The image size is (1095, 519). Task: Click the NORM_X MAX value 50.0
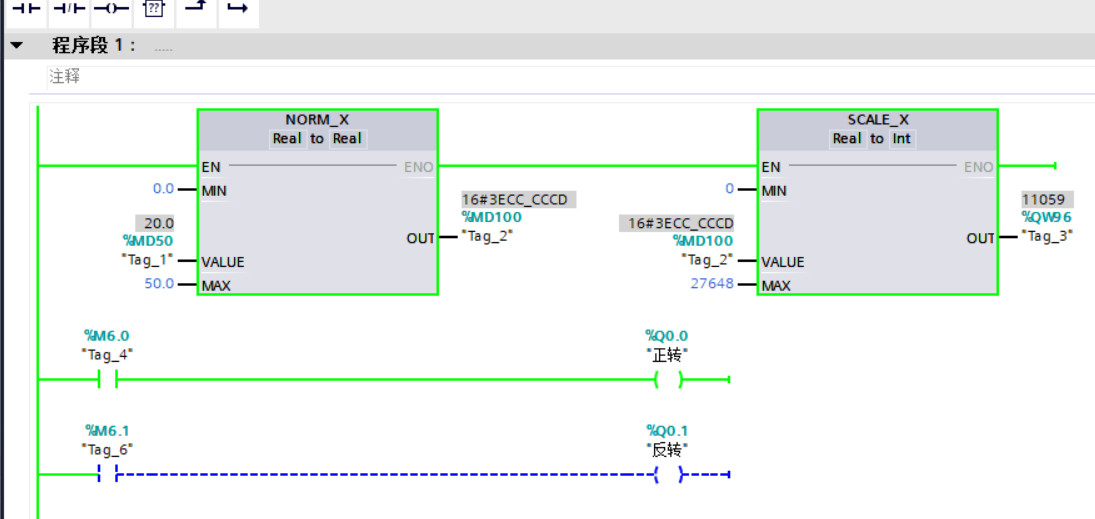158,284
